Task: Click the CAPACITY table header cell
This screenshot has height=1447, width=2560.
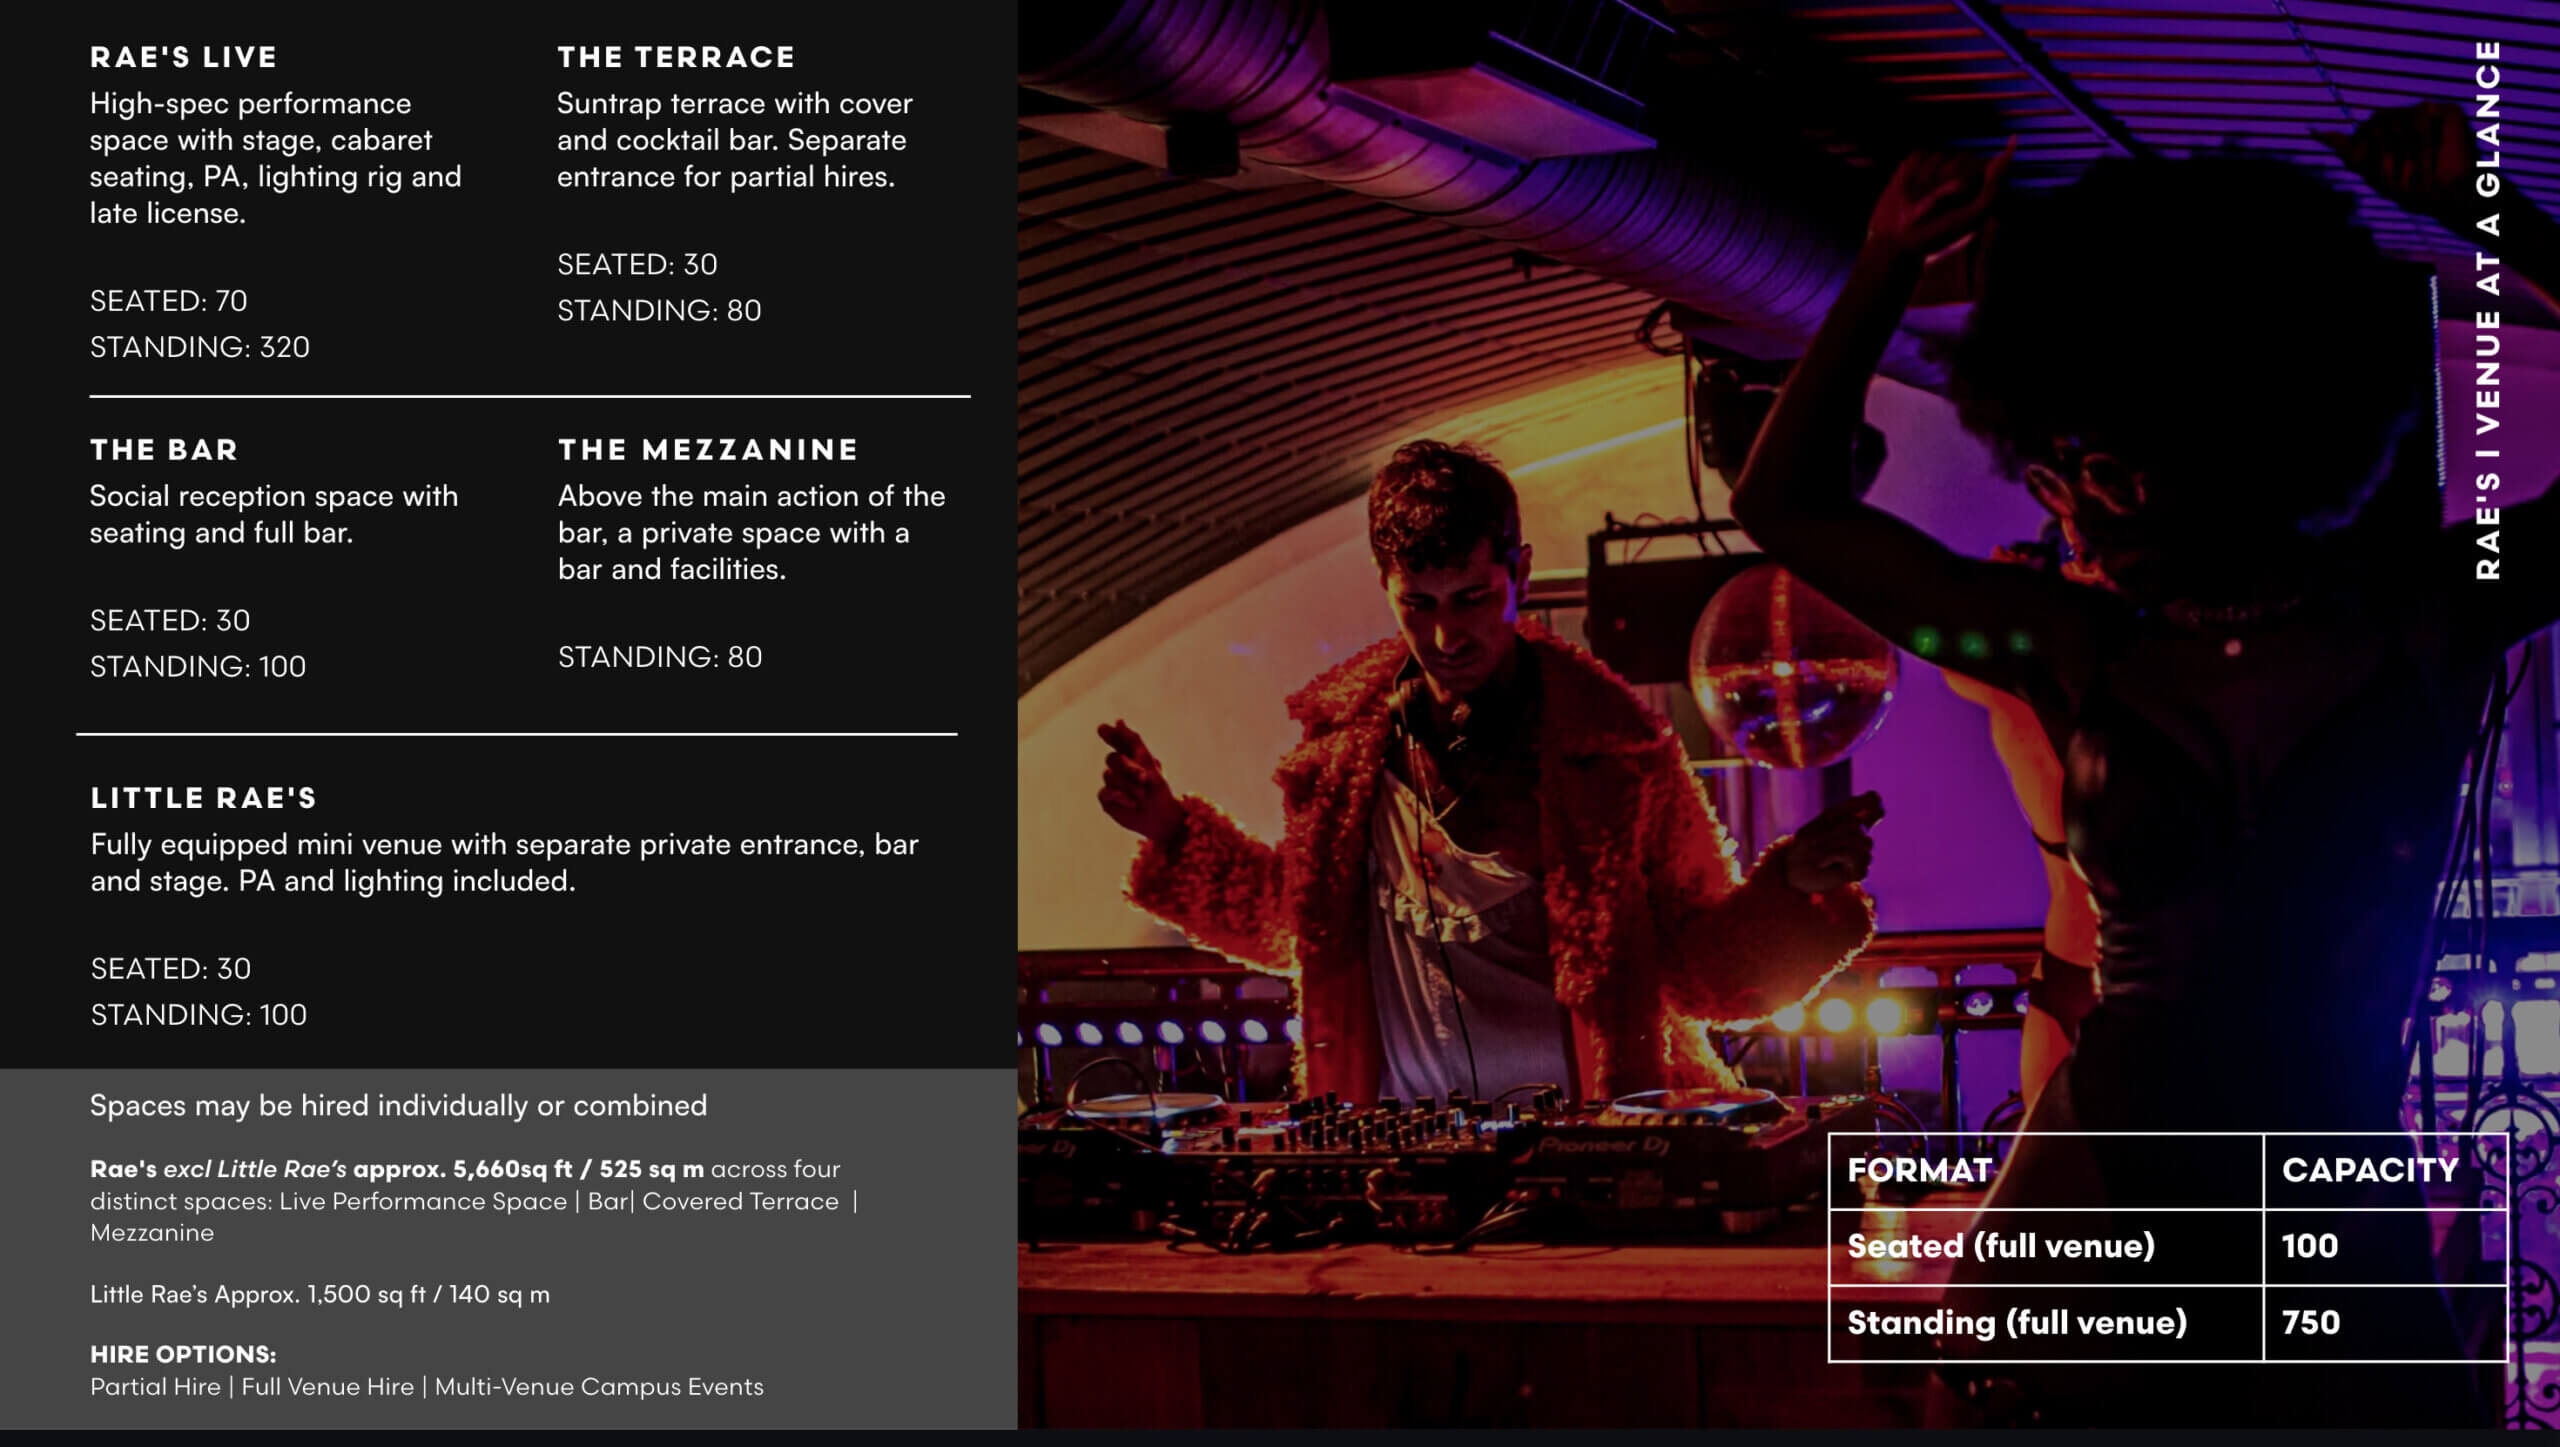Action: click(x=2385, y=1171)
